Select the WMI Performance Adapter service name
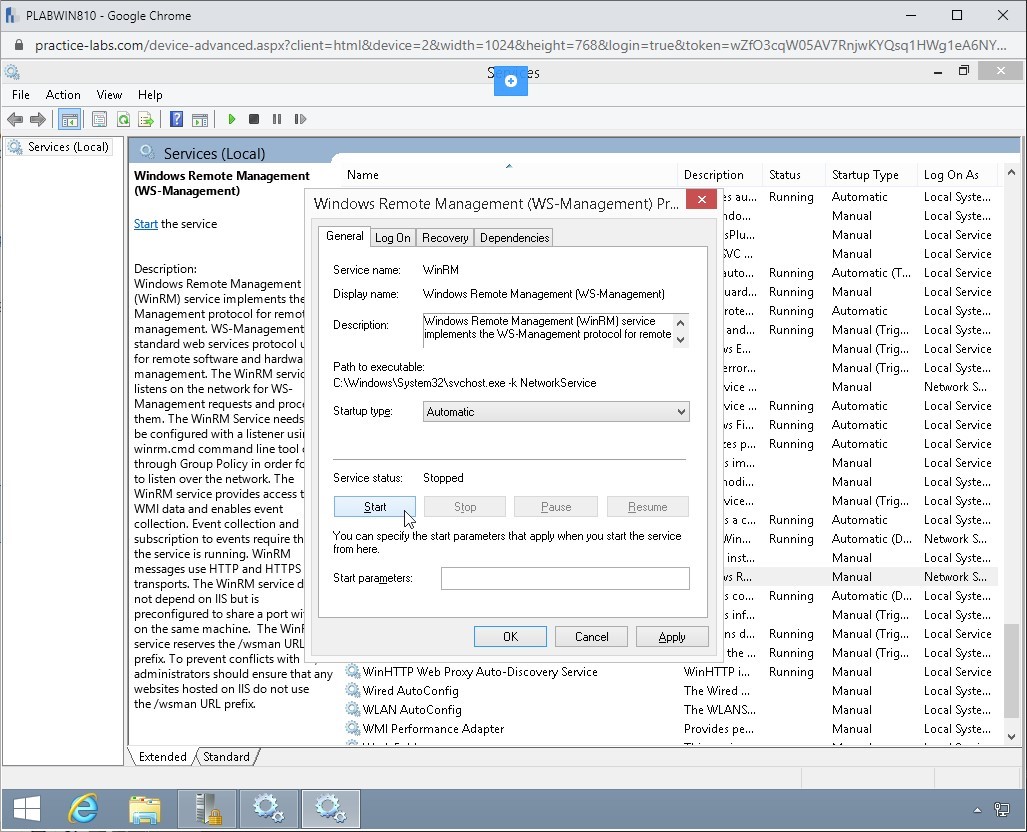The image size is (1027, 832). [434, 728]
